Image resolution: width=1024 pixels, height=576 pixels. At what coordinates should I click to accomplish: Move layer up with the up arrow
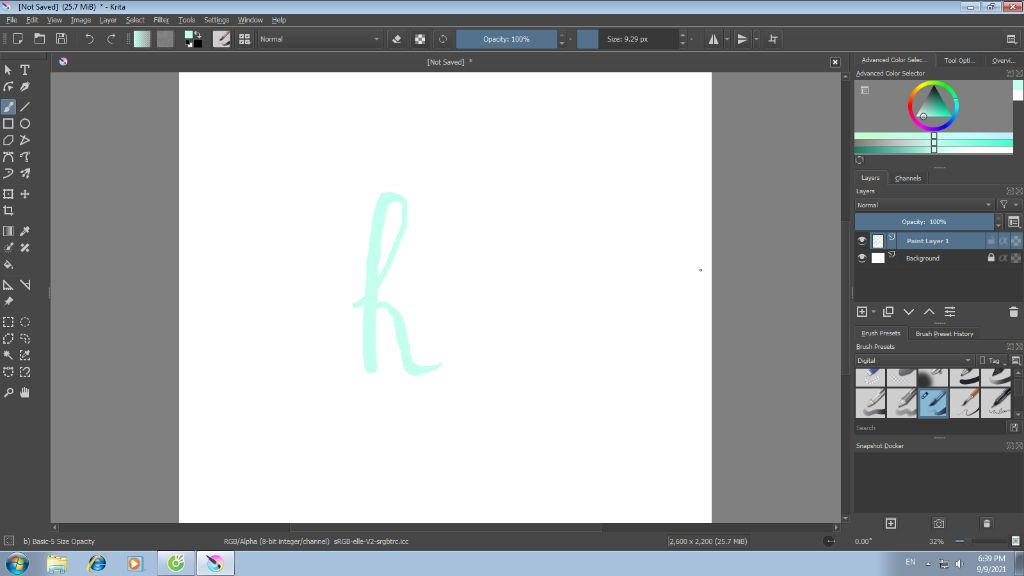click(x=929, y=312)
